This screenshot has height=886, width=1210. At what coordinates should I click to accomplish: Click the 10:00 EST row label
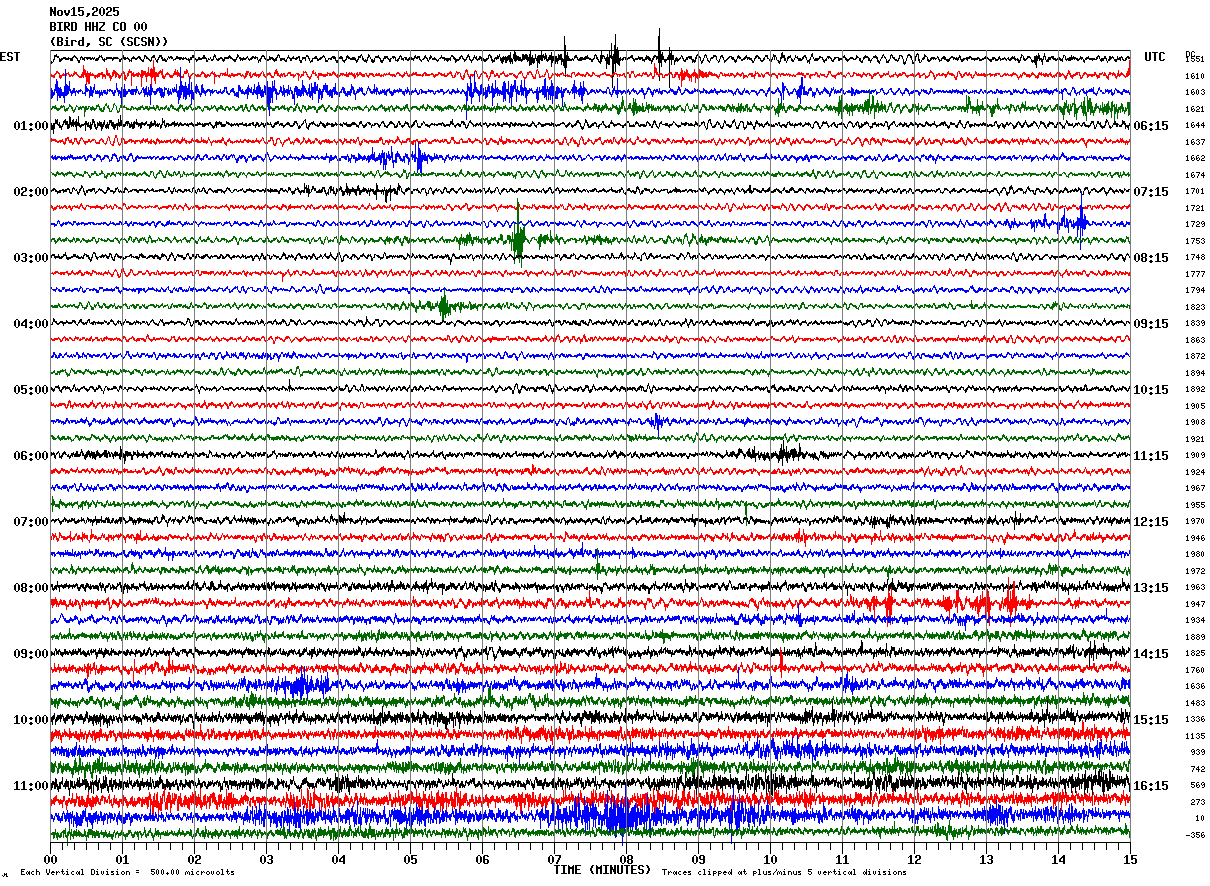click(31, 720)
